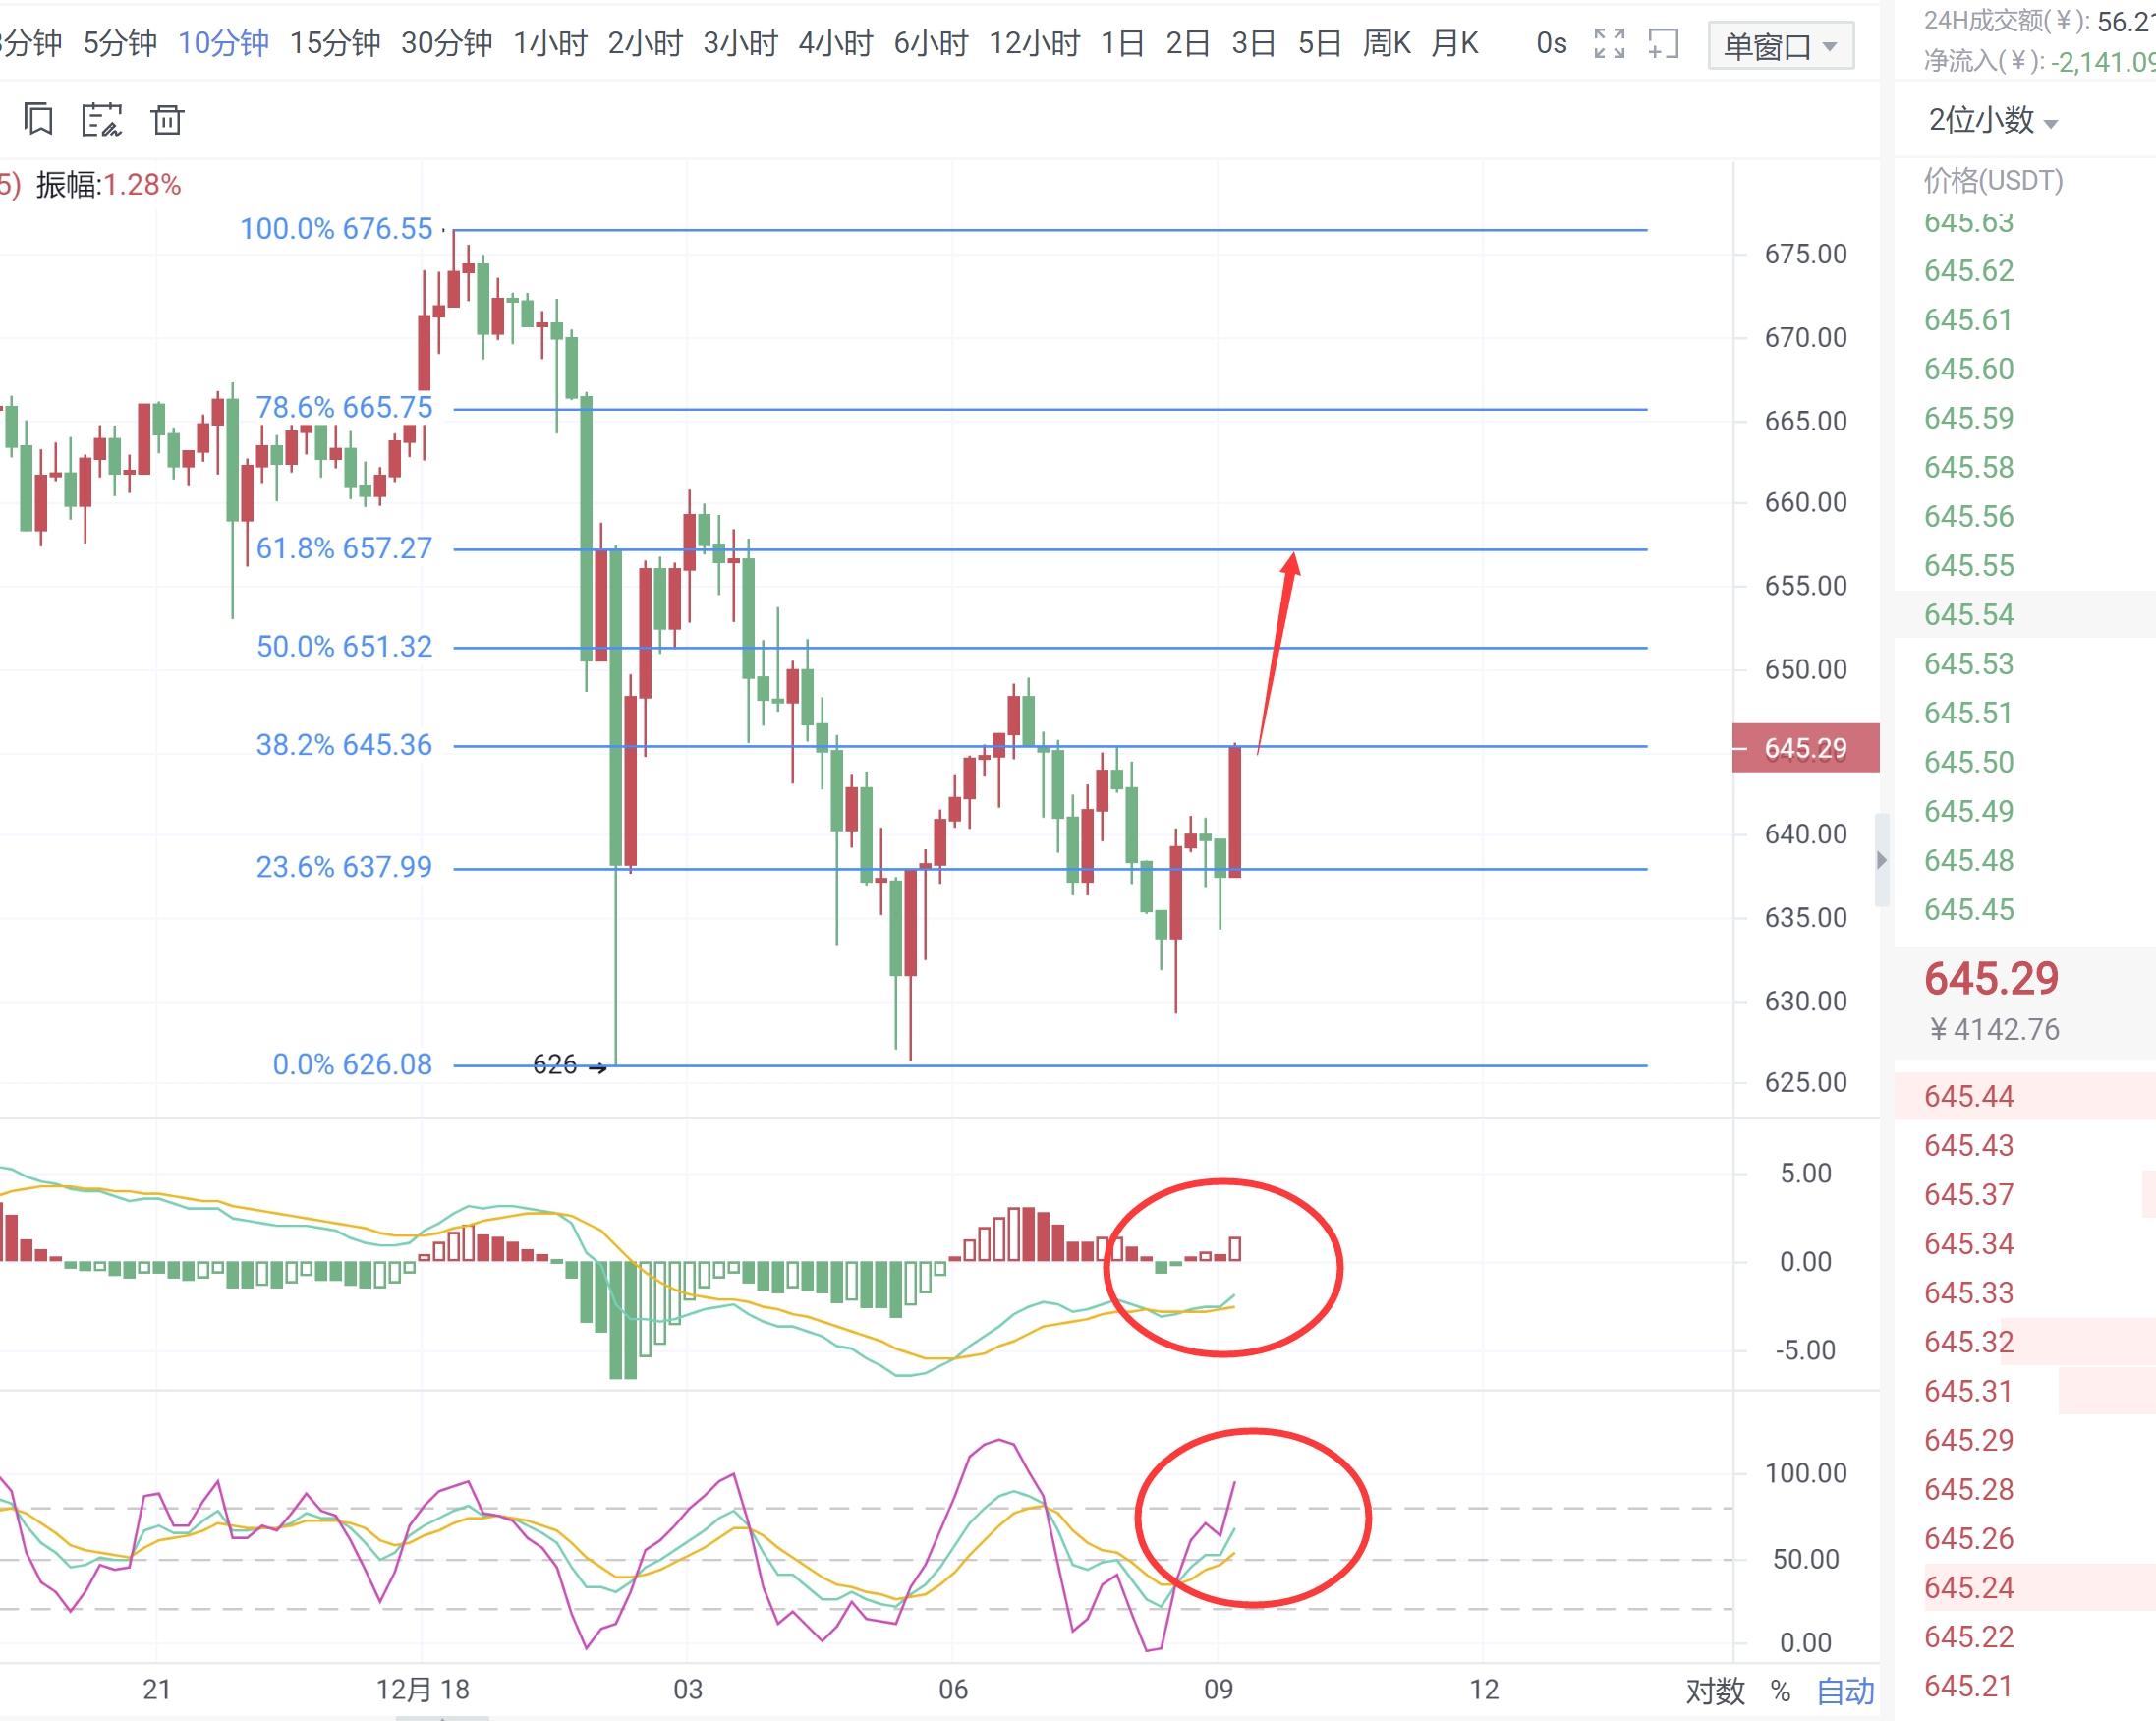Click the 100.0% 676.55 Fibonacci label
The height and width of the screenshot is (1721, 2156).
(x=336, y=229)
